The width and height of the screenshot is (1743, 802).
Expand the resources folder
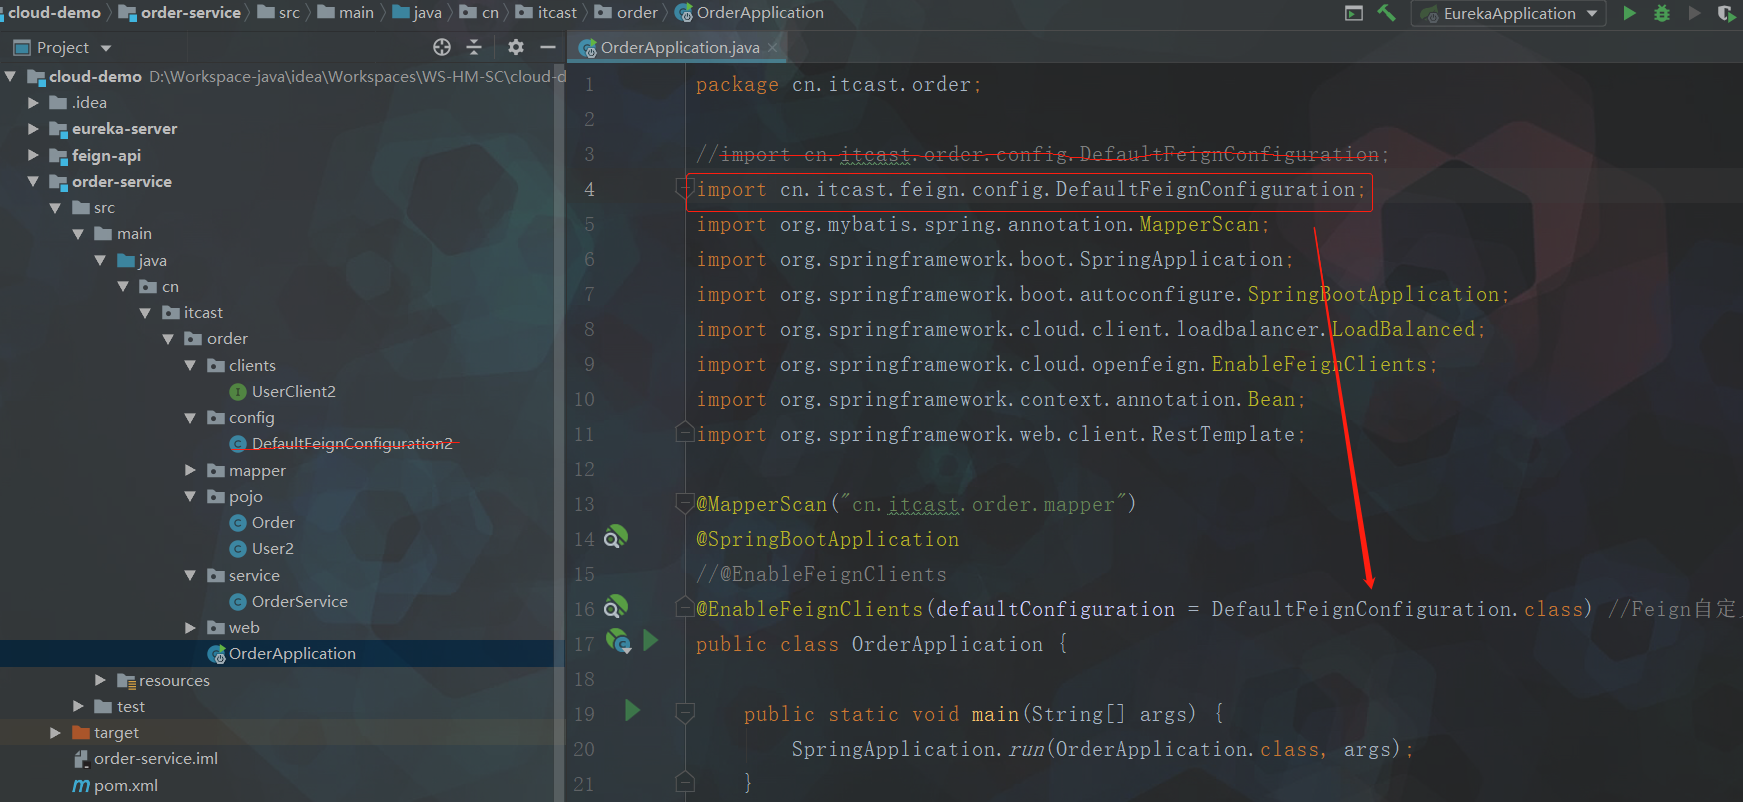point(100,680)
